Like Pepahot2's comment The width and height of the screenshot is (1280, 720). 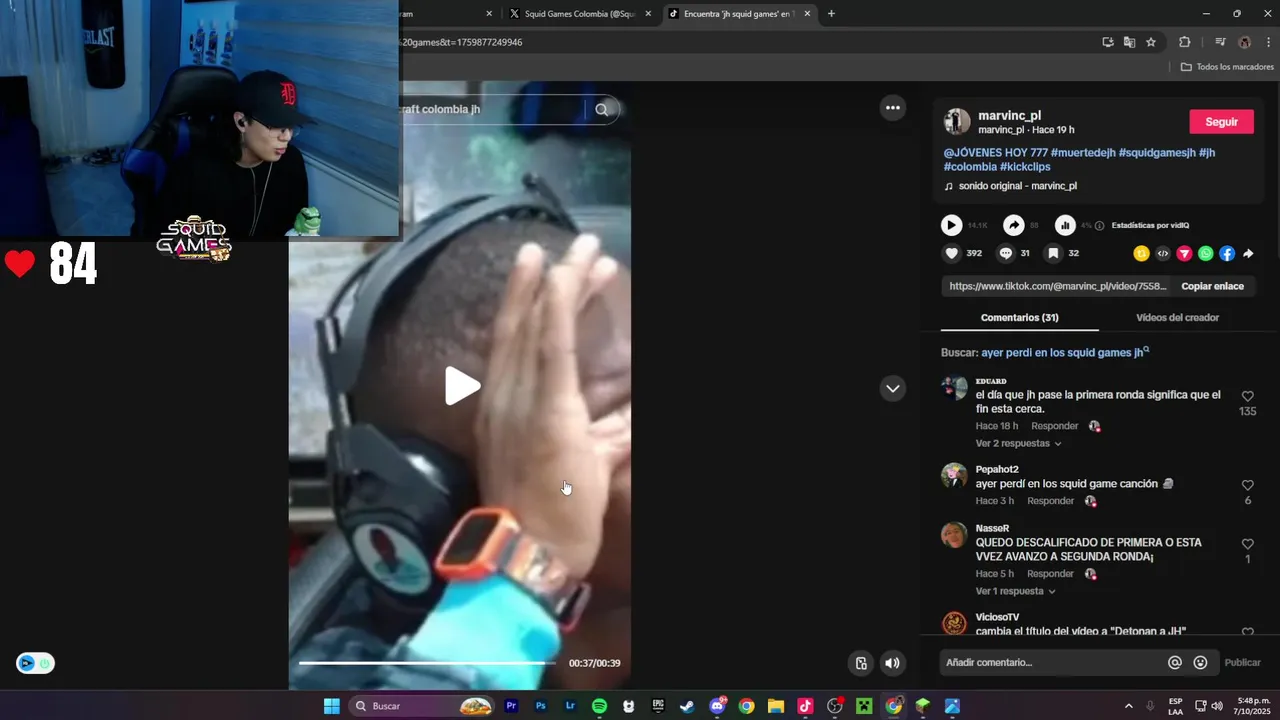click(x=1247, y=485)
